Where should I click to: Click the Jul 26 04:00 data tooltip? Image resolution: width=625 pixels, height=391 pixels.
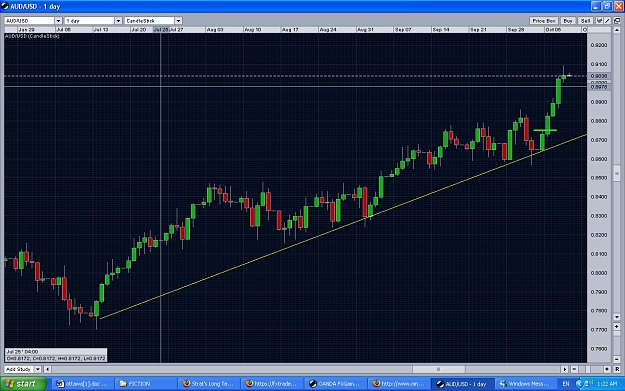point(56,355)
